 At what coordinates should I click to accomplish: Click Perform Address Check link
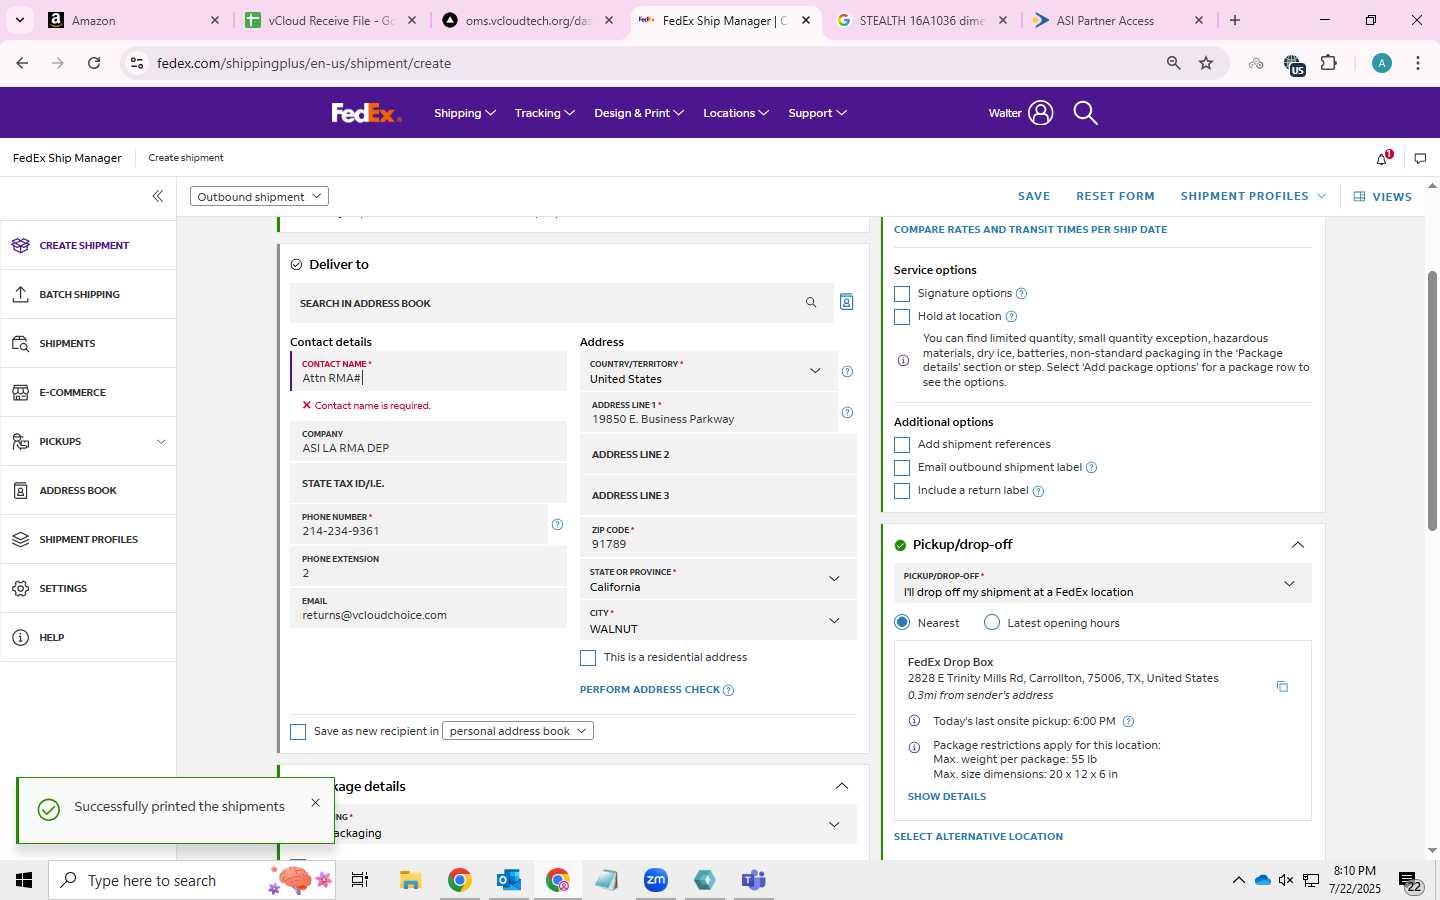(650, 690)
